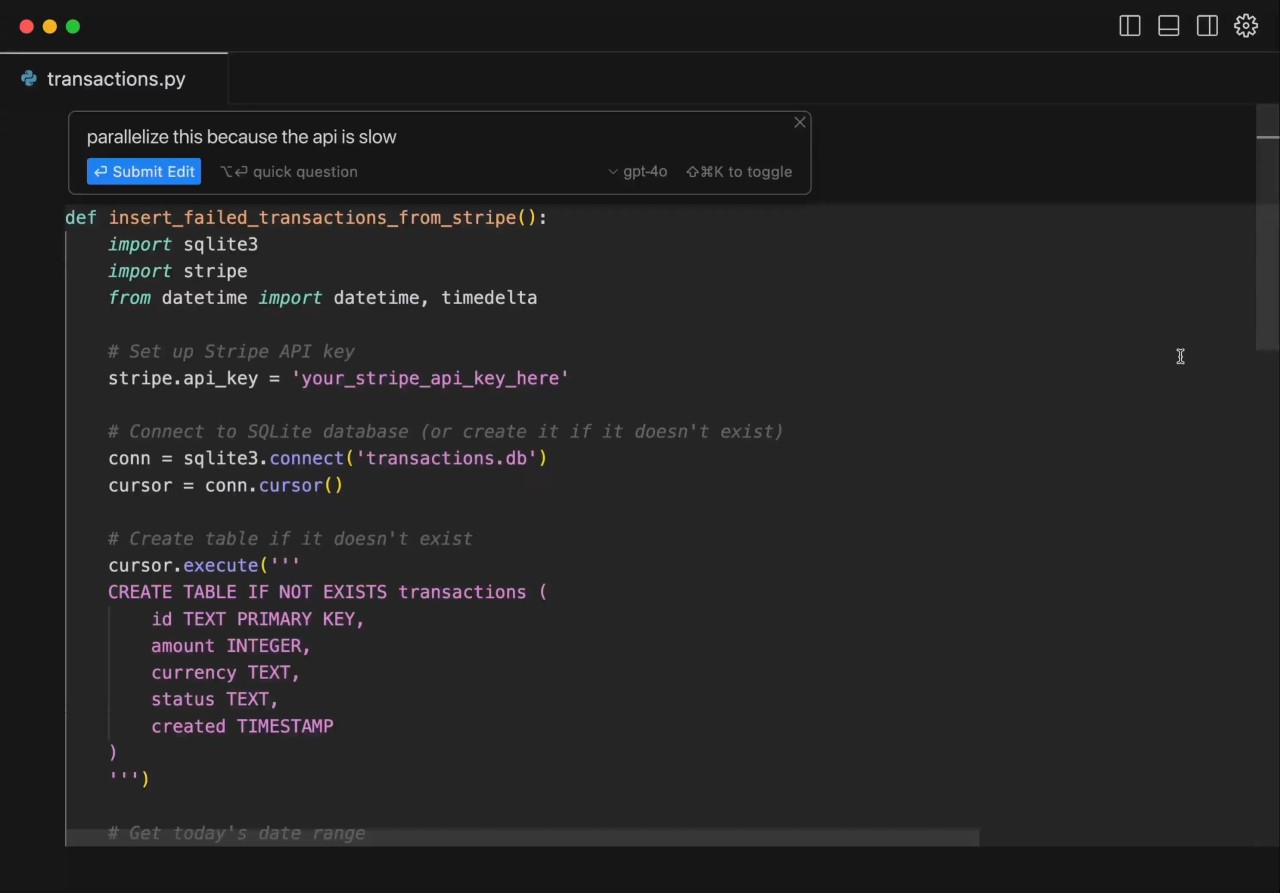Click the quick question link
This screenshot has height=893, width=1280.
[x=304, y=171]
